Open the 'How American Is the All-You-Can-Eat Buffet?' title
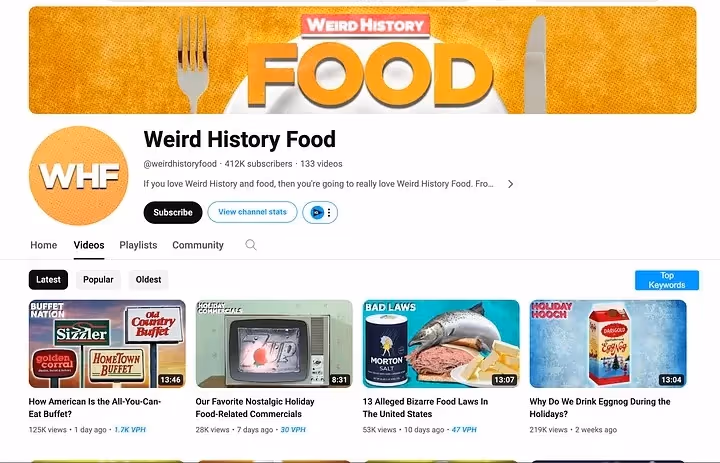The image size is (720, 463). (x=95, y=407)
